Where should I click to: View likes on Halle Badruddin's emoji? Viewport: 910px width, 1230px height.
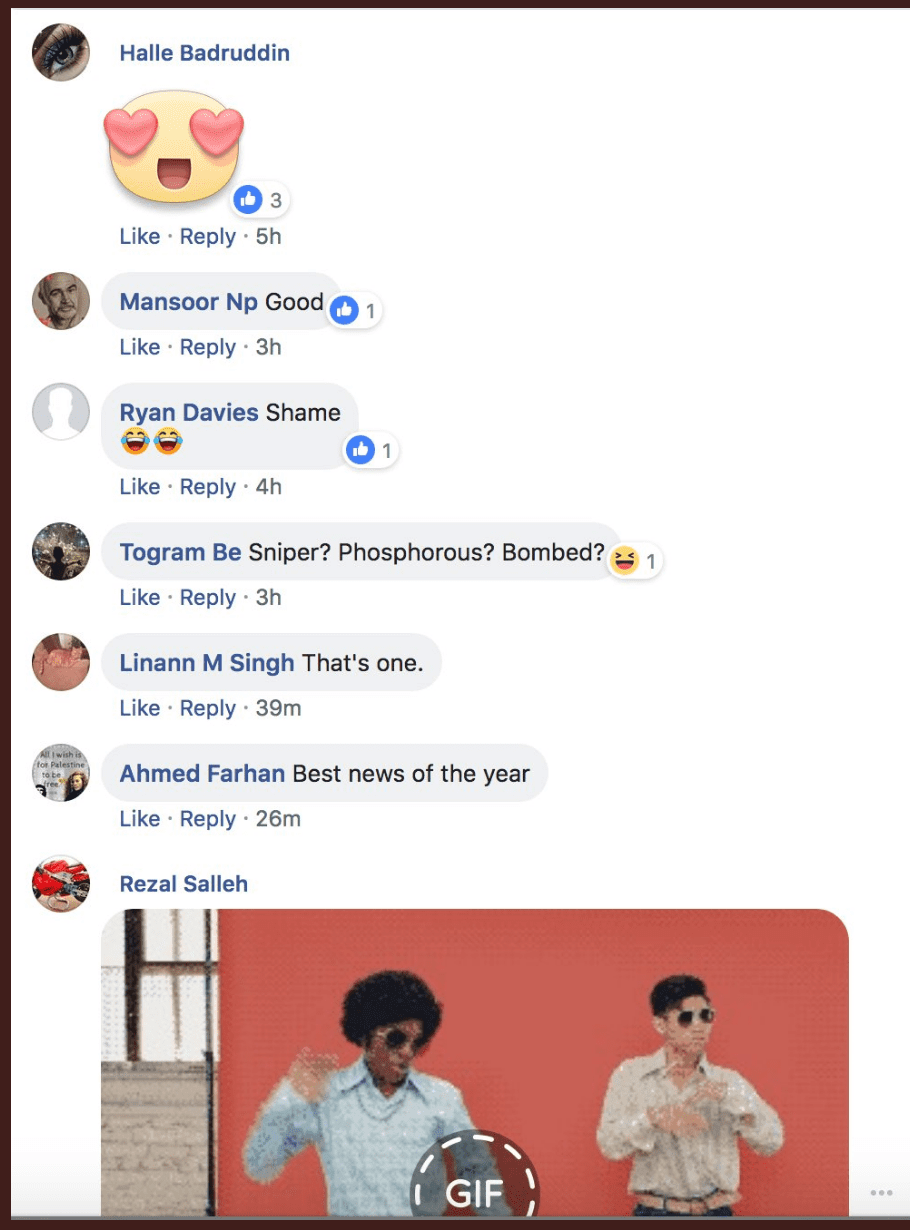(259, 200)
